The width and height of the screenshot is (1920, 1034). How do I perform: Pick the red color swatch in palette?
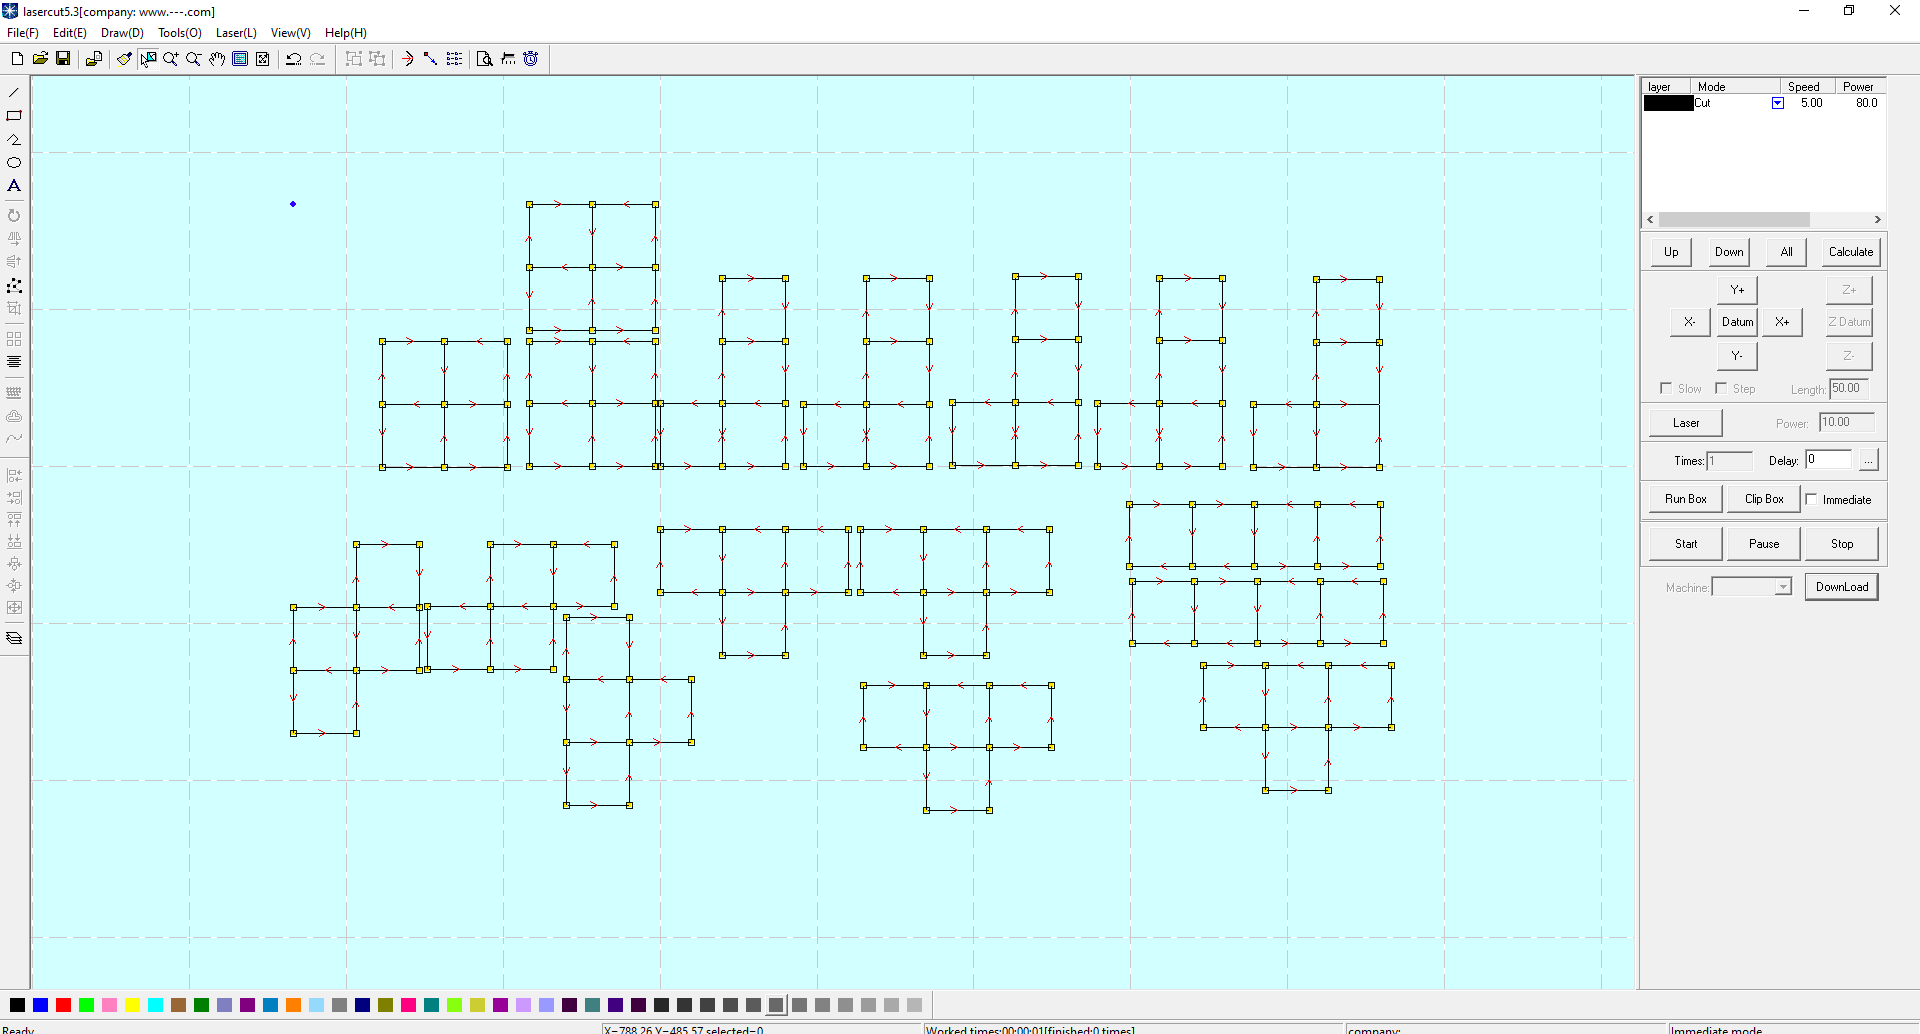[64, 1005]
